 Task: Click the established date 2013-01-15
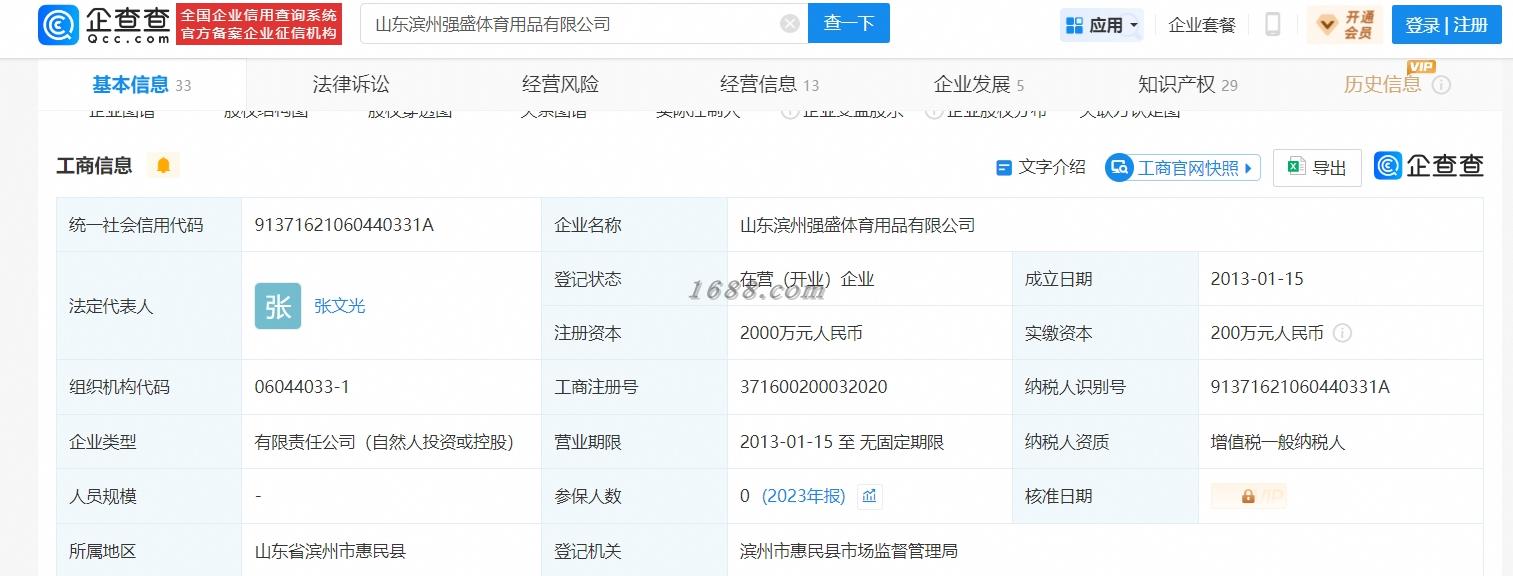click(1257, 279)
